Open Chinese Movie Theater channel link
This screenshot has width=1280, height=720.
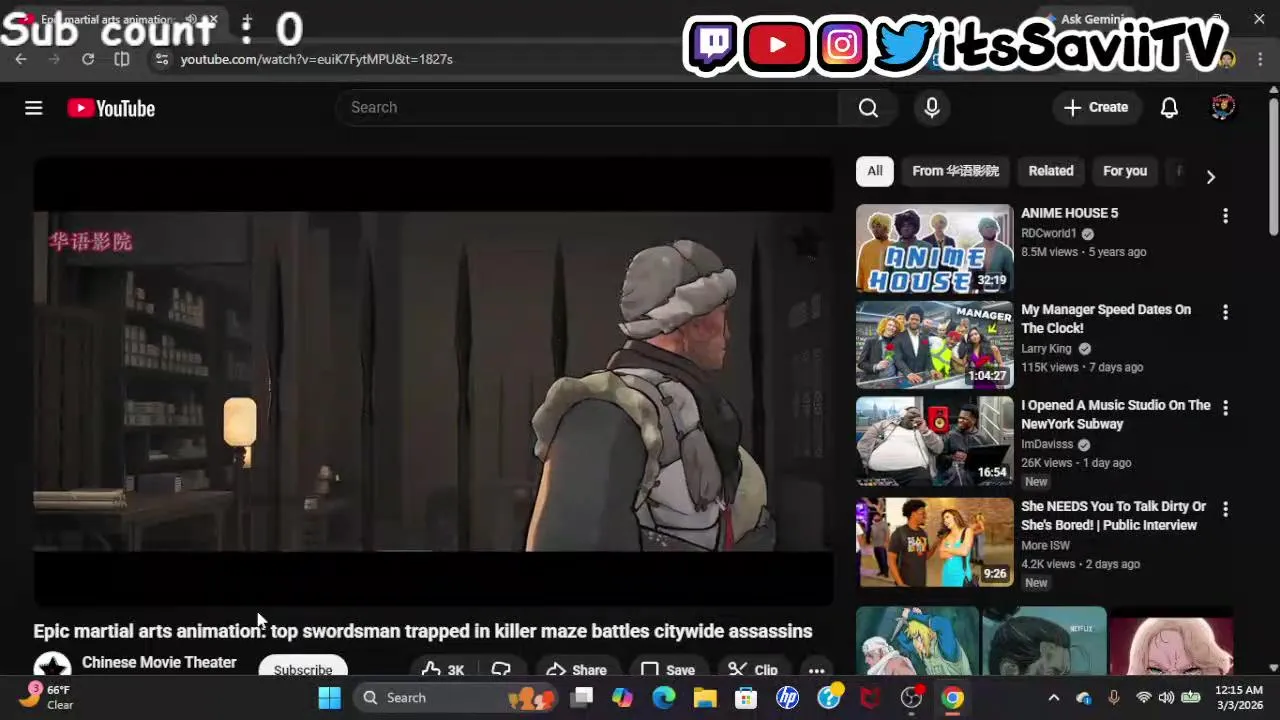(x=159, y=662)
